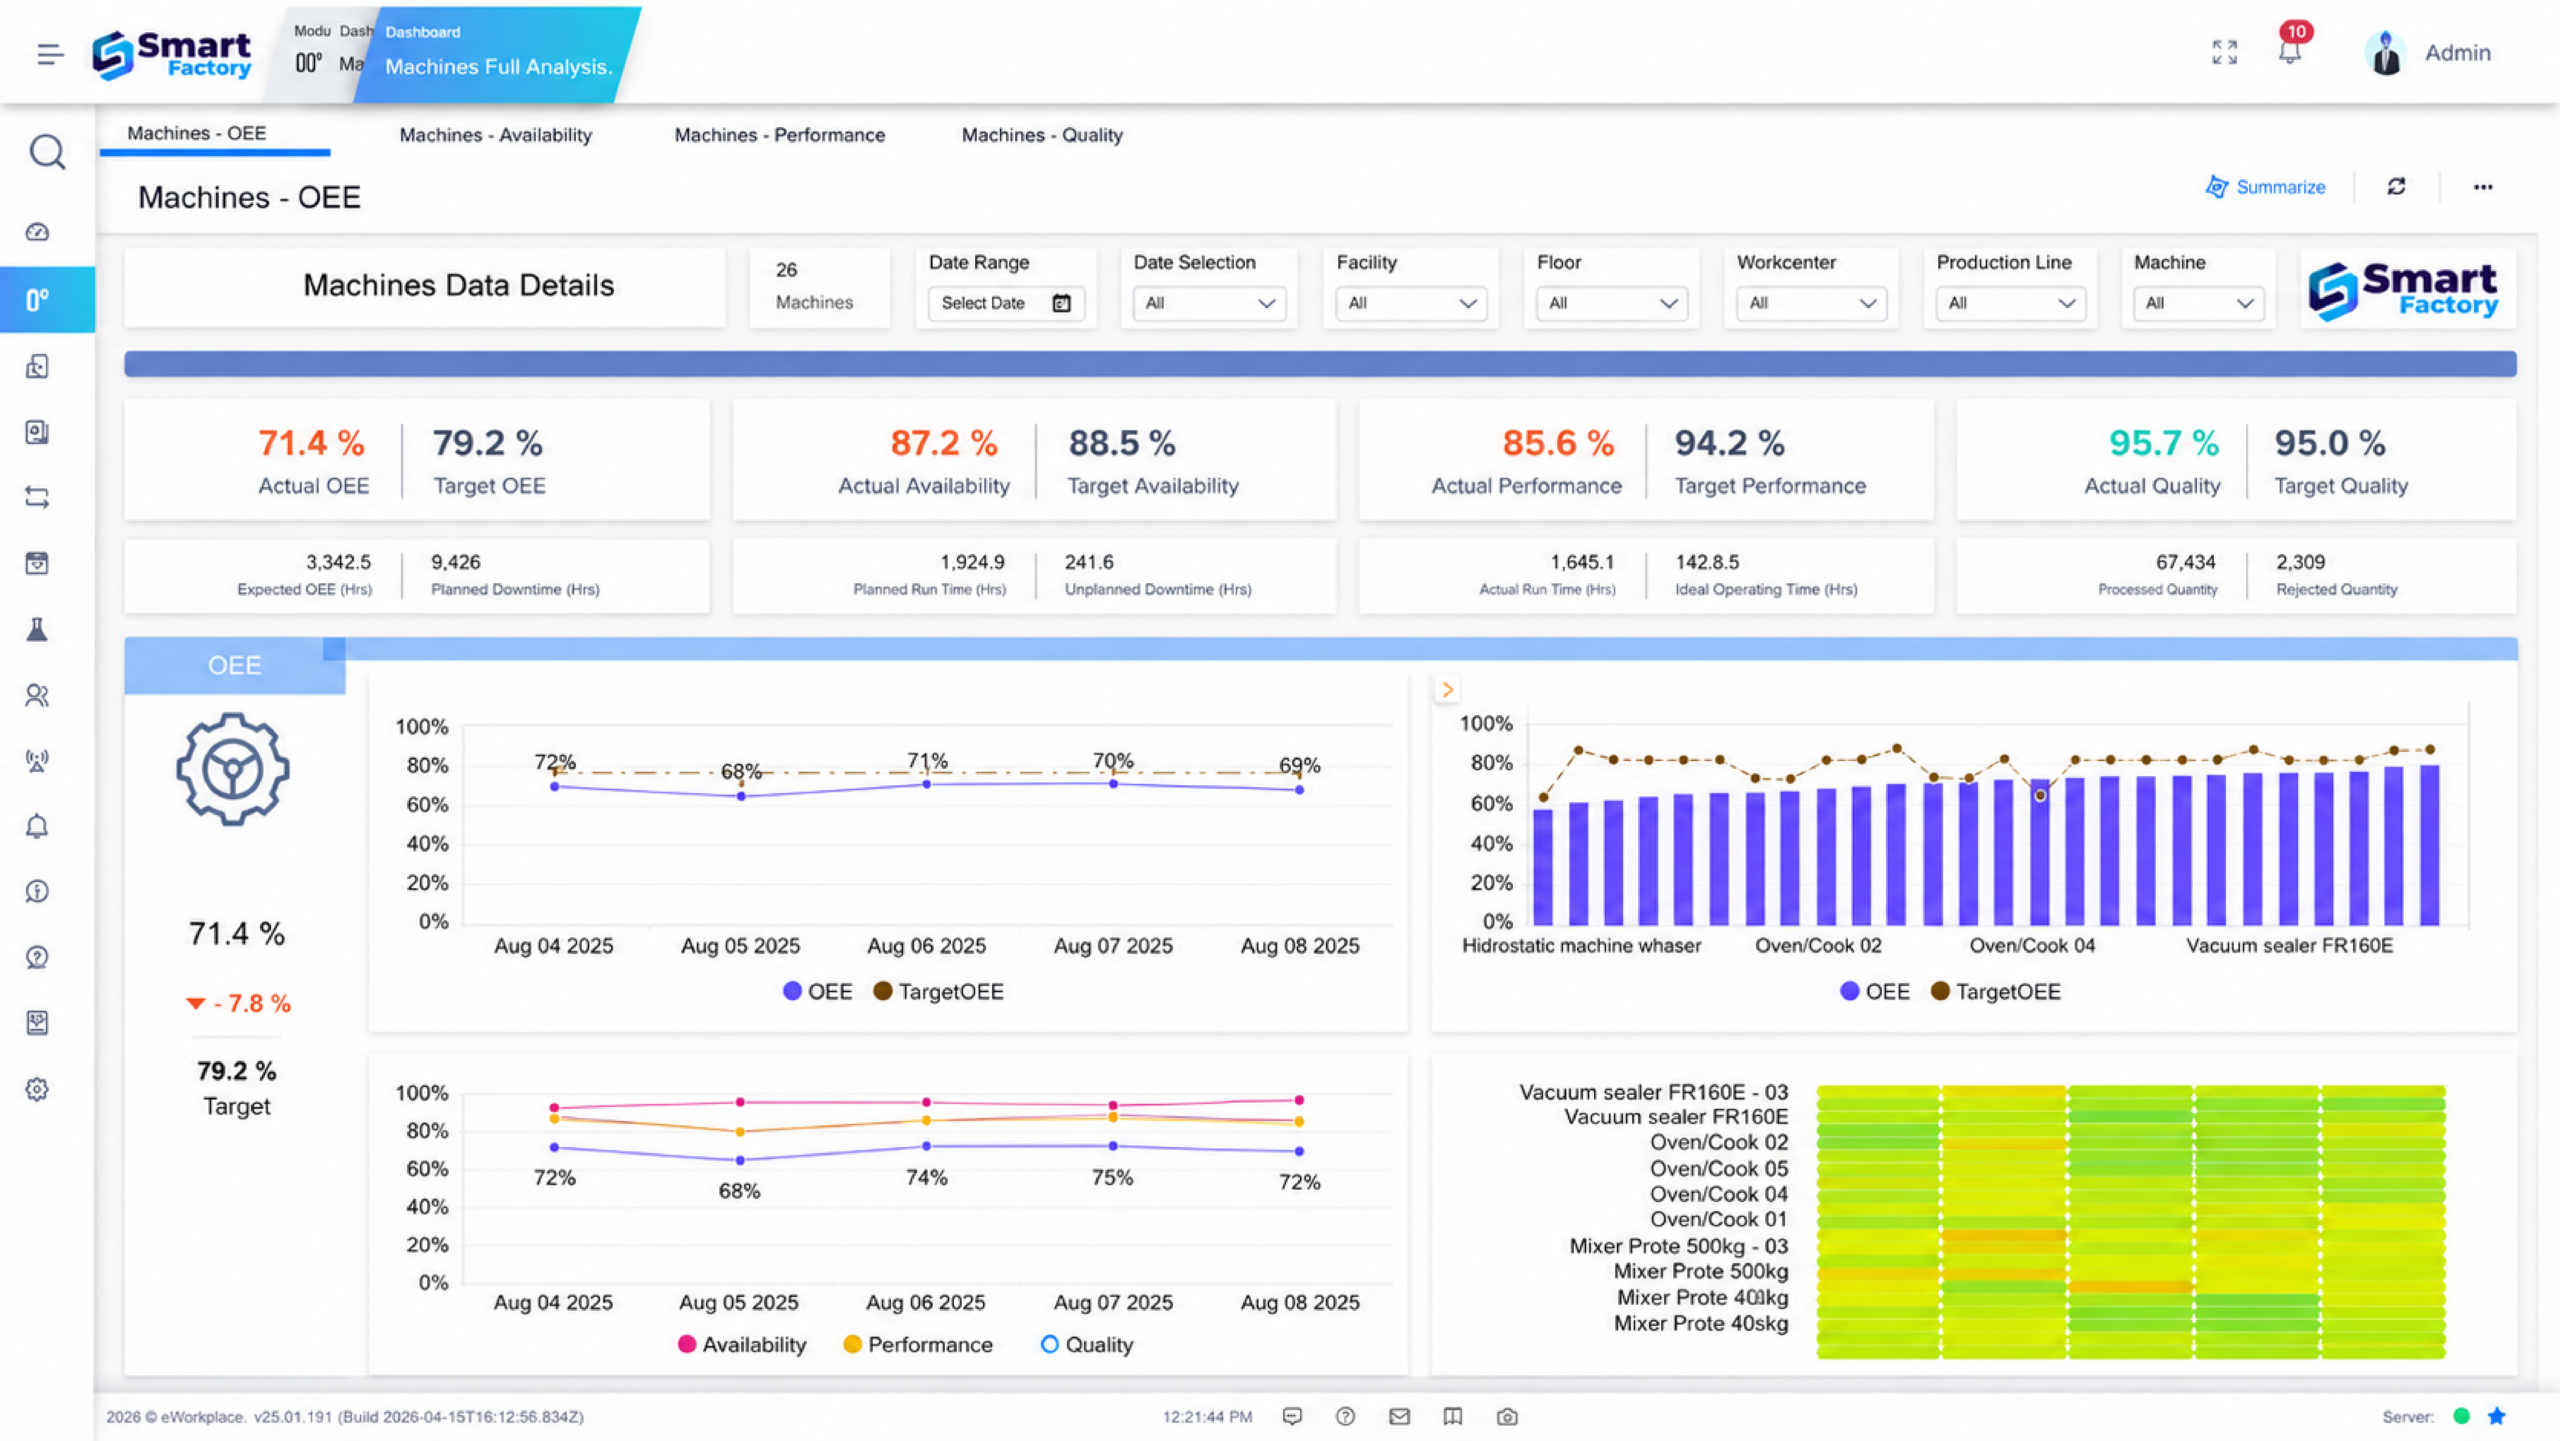Click the 2,309 Rejected Quantity value

pos(2300,562)
